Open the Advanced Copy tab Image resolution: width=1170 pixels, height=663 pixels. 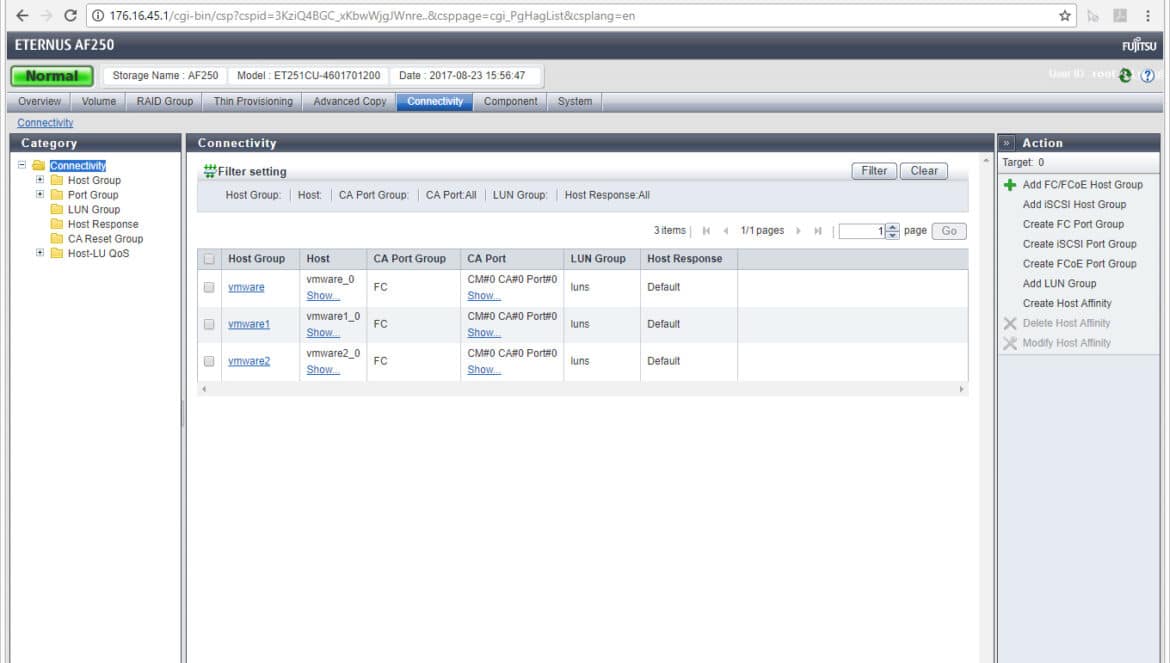point(350,101)
